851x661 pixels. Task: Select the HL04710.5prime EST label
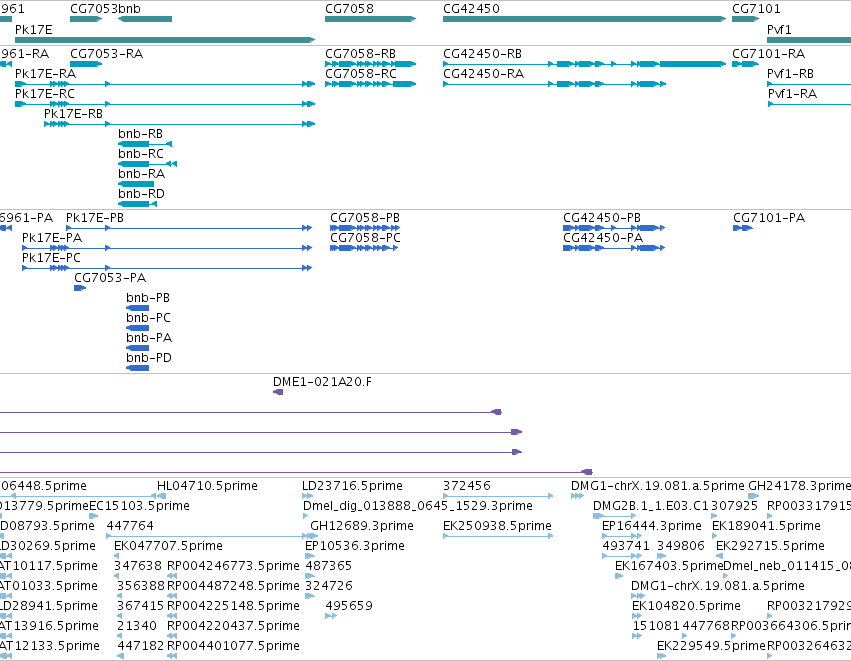(x=207, y=486)
